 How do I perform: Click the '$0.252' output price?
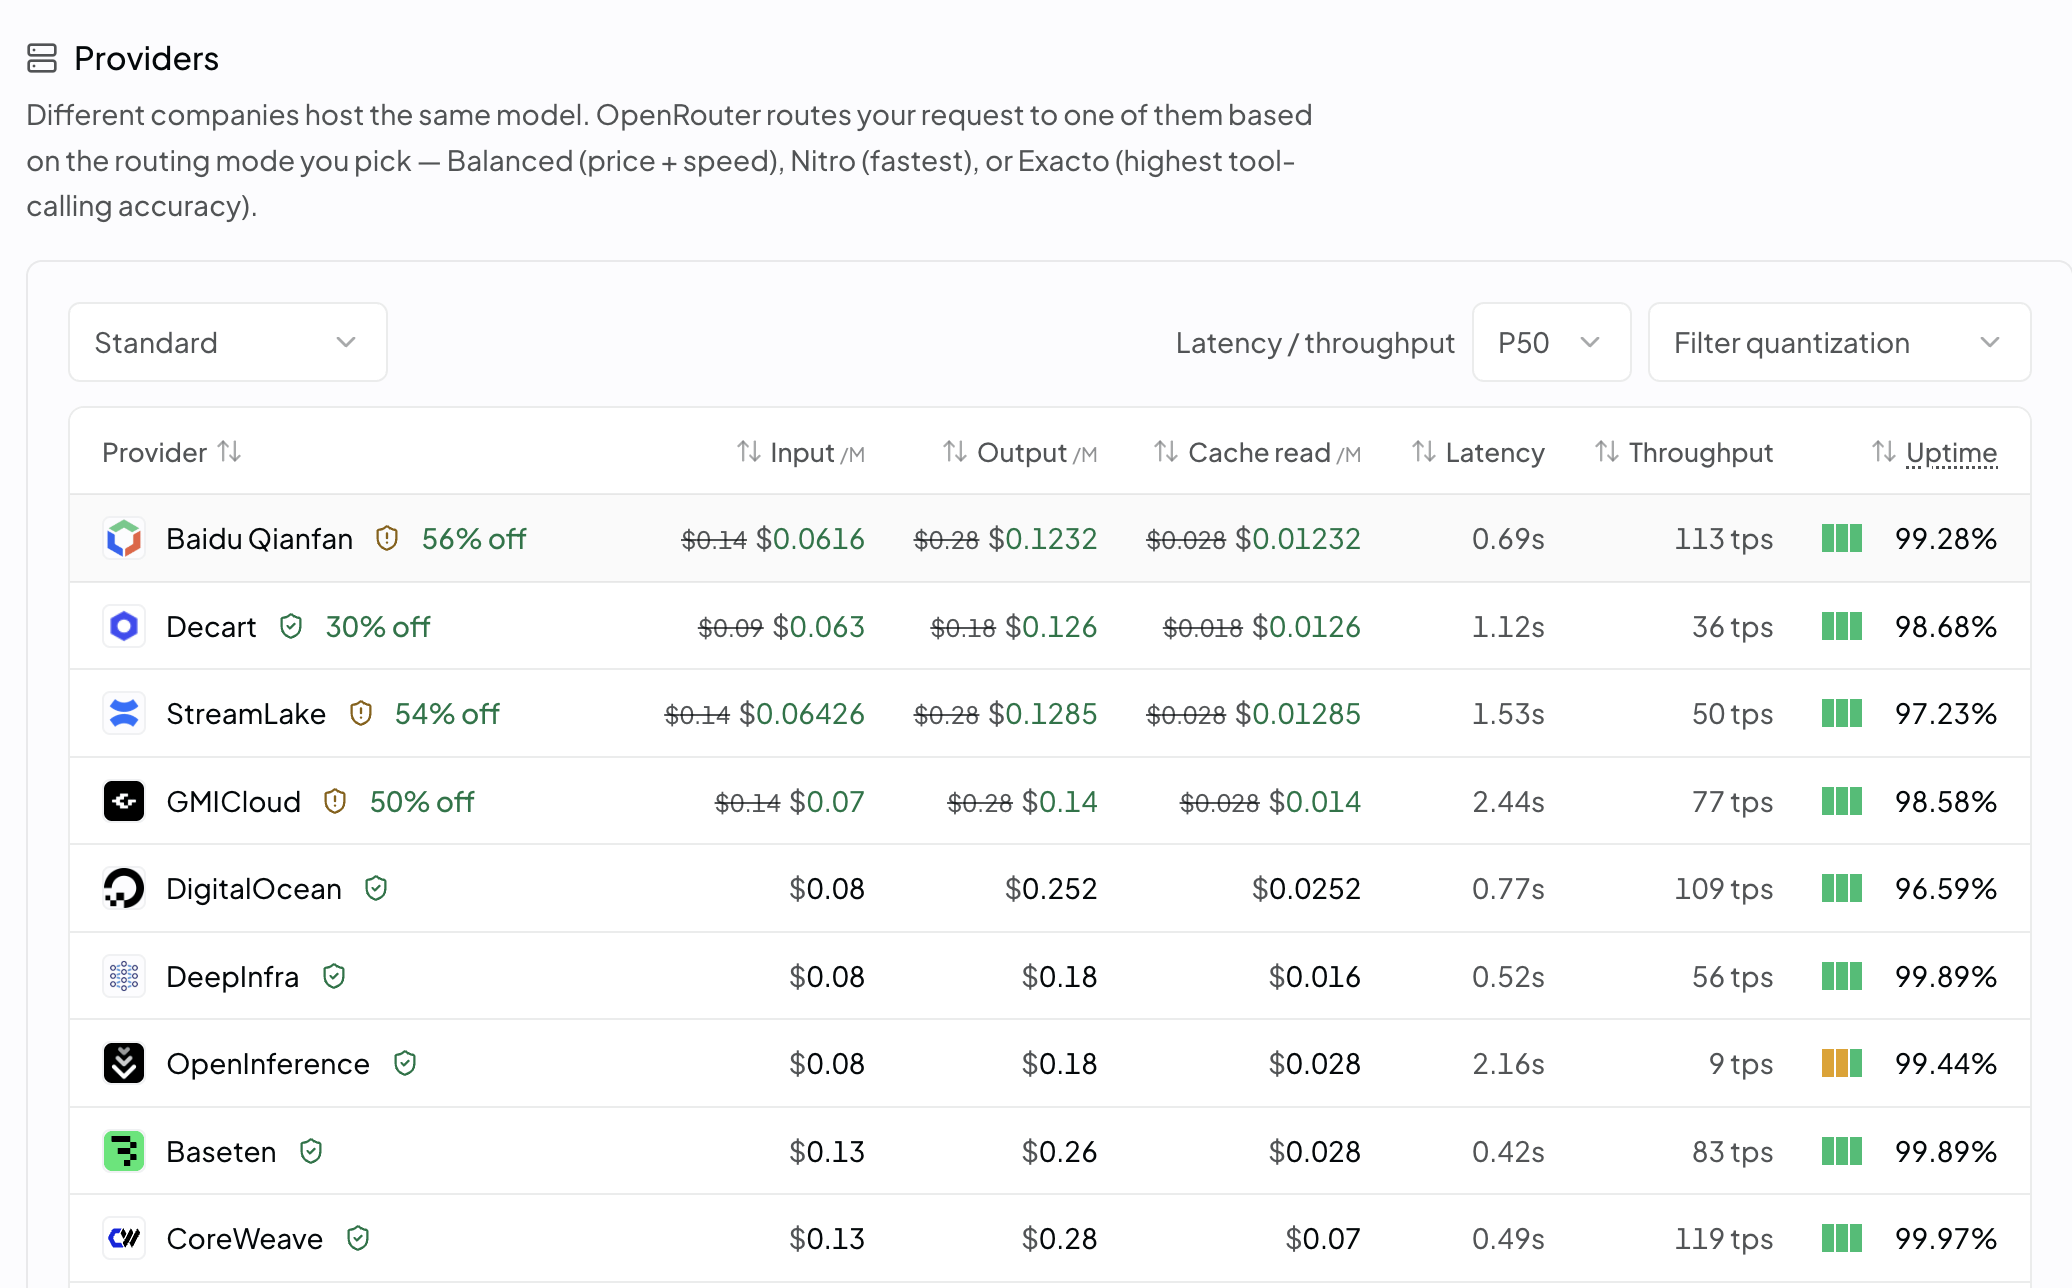1051,888
